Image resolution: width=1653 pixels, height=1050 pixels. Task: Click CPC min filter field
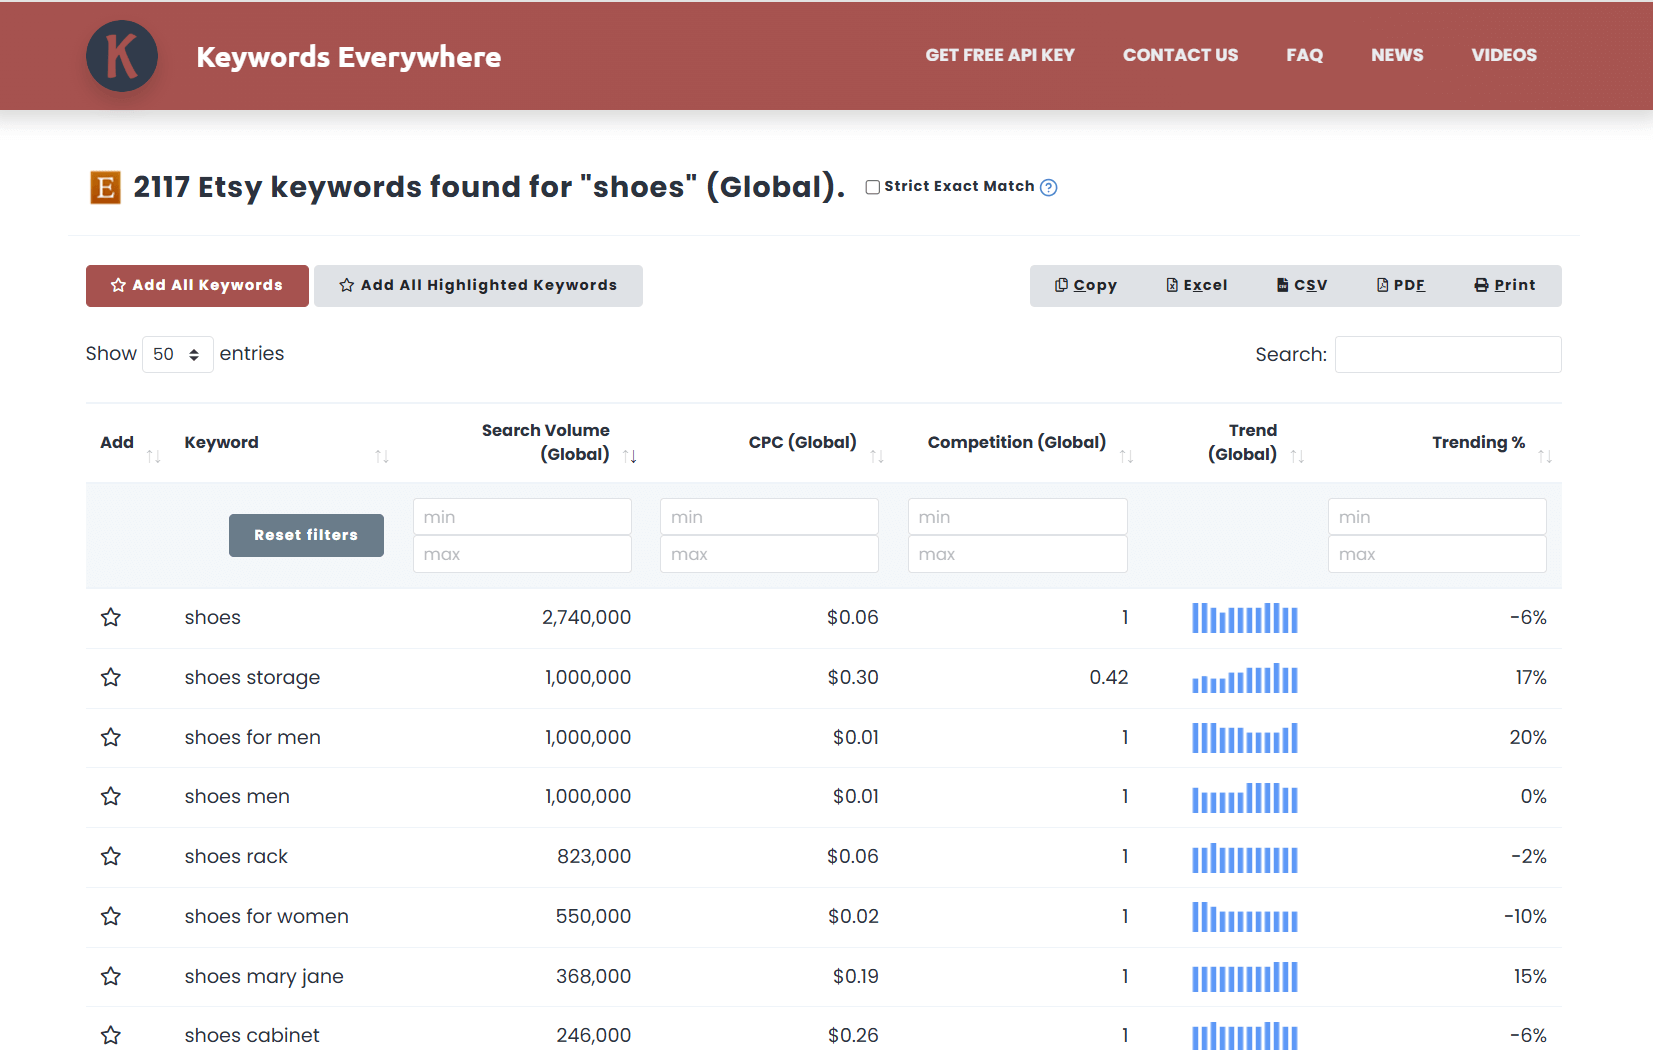coord(769,517)
